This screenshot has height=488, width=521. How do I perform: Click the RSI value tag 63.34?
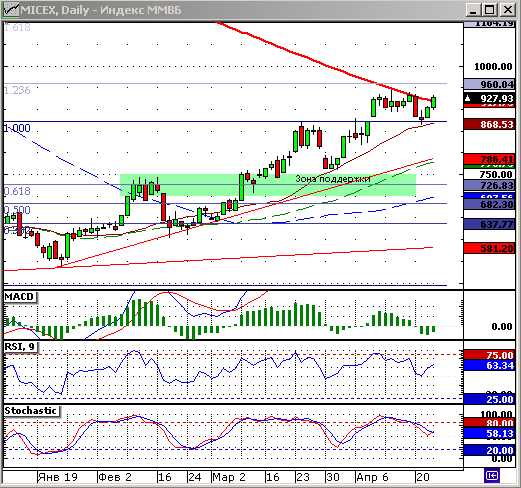489,365
